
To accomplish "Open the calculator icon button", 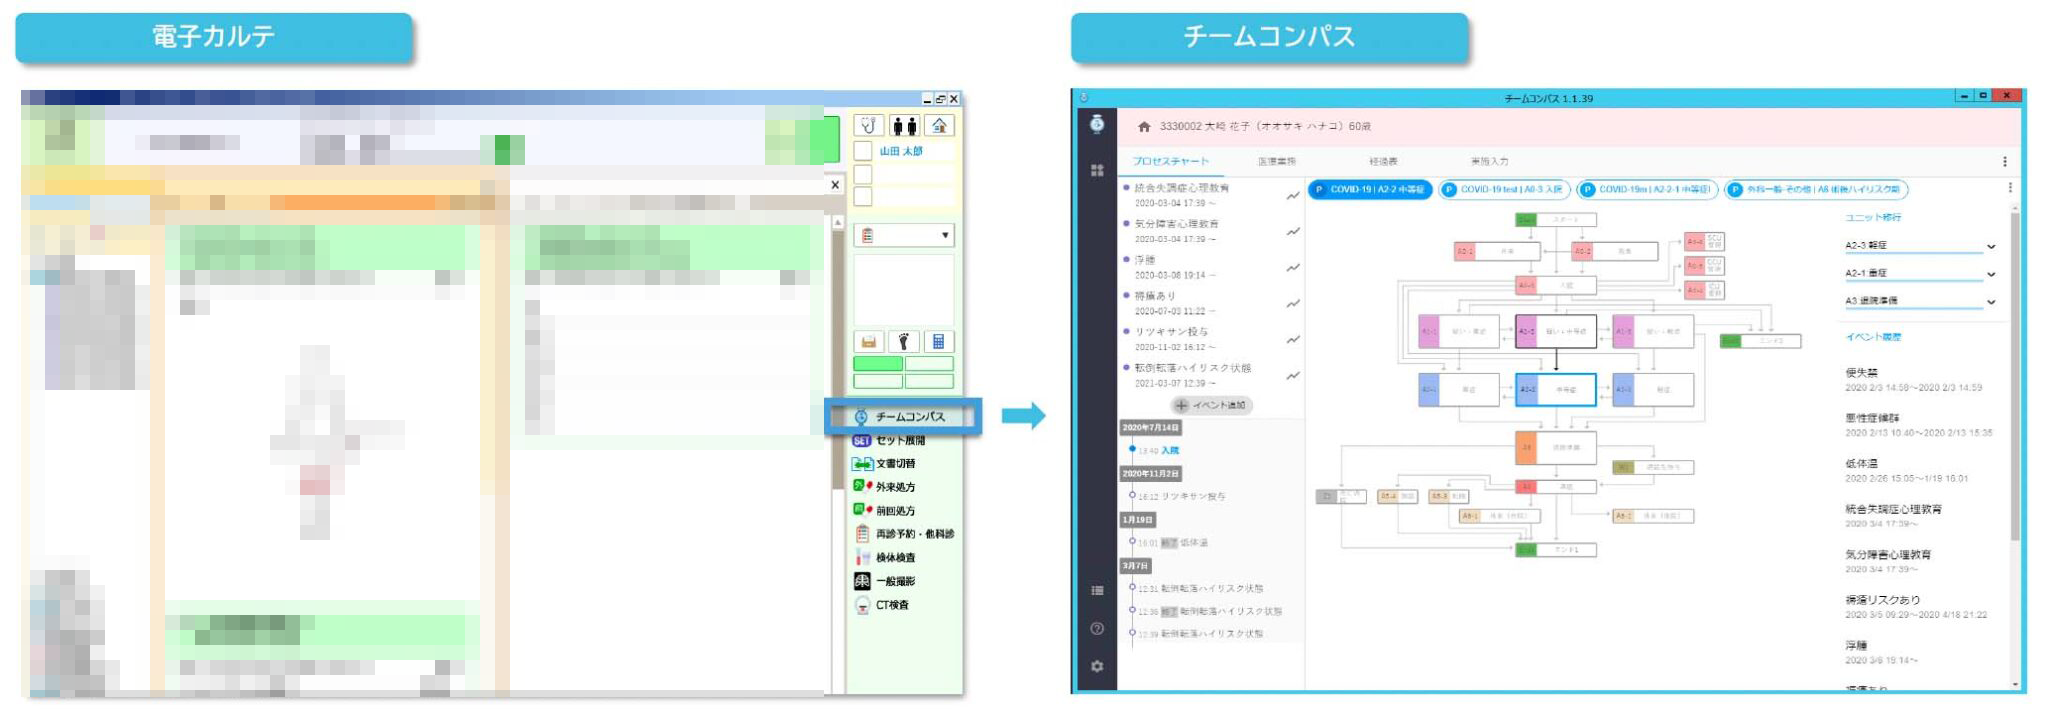I will point(938,341).
